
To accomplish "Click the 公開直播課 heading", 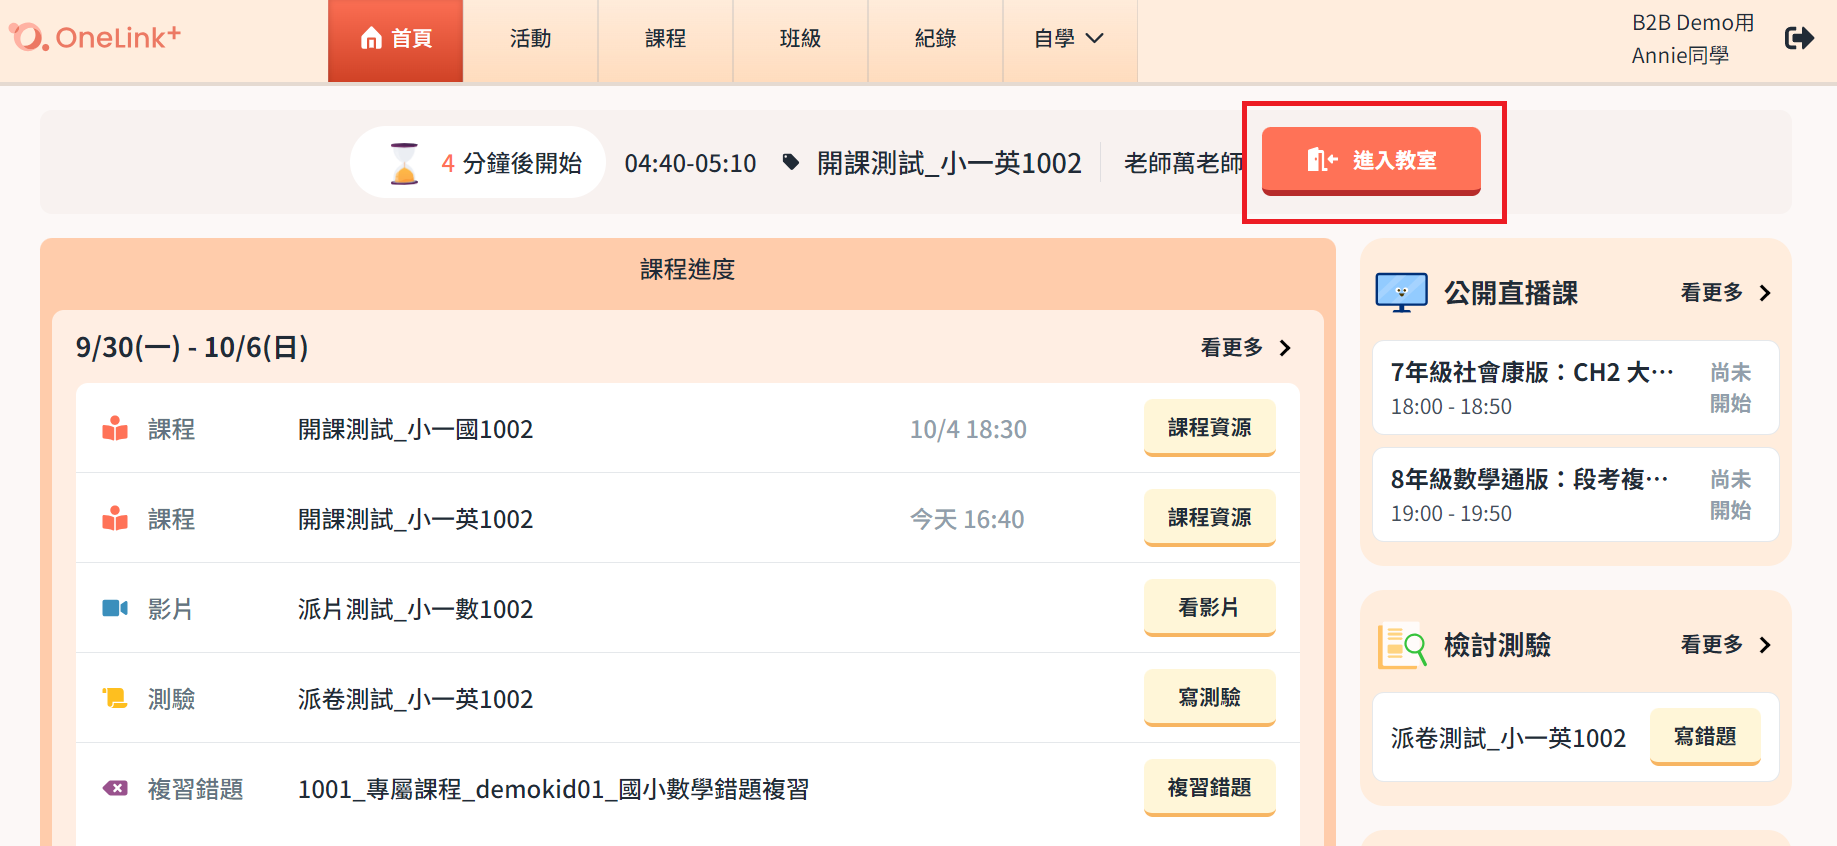I will coord(1511,293).
